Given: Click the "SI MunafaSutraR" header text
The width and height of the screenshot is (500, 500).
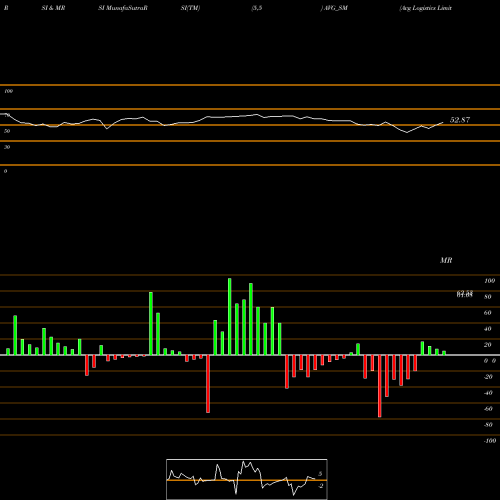Looking at the screenshot, I should [x=123, y=8].
